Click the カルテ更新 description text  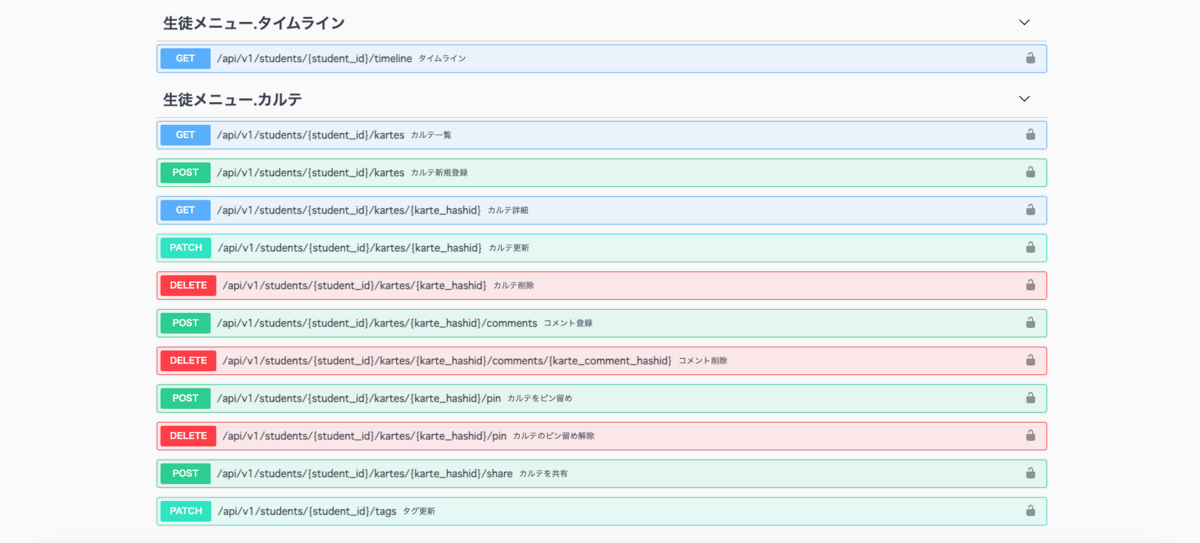click(509, 247)
